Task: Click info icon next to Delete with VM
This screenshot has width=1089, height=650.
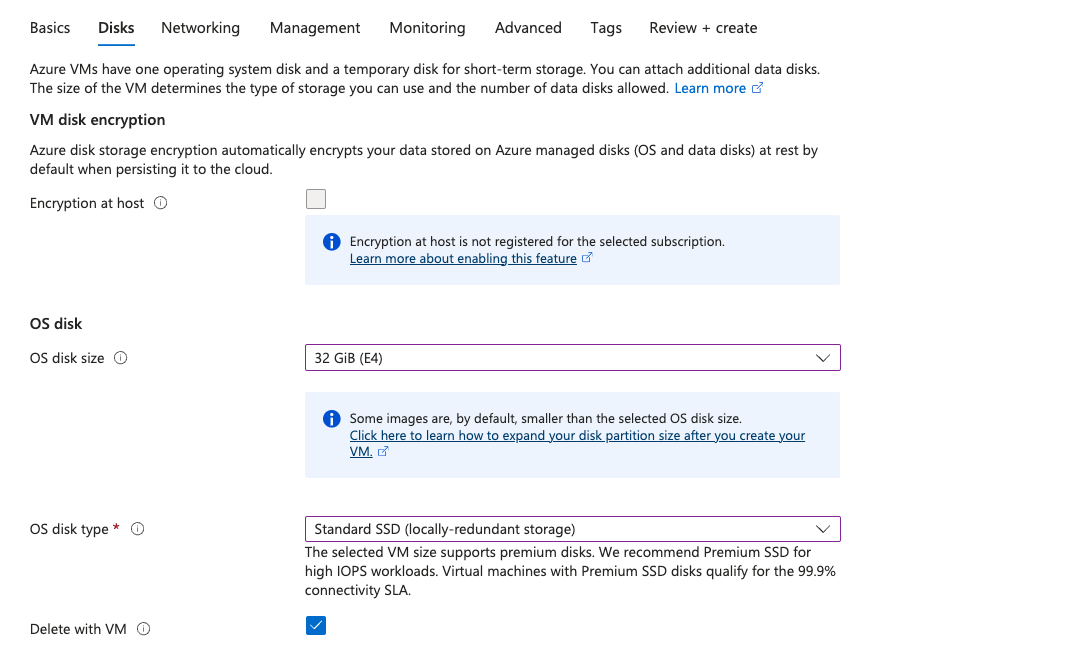Action: 143,629
